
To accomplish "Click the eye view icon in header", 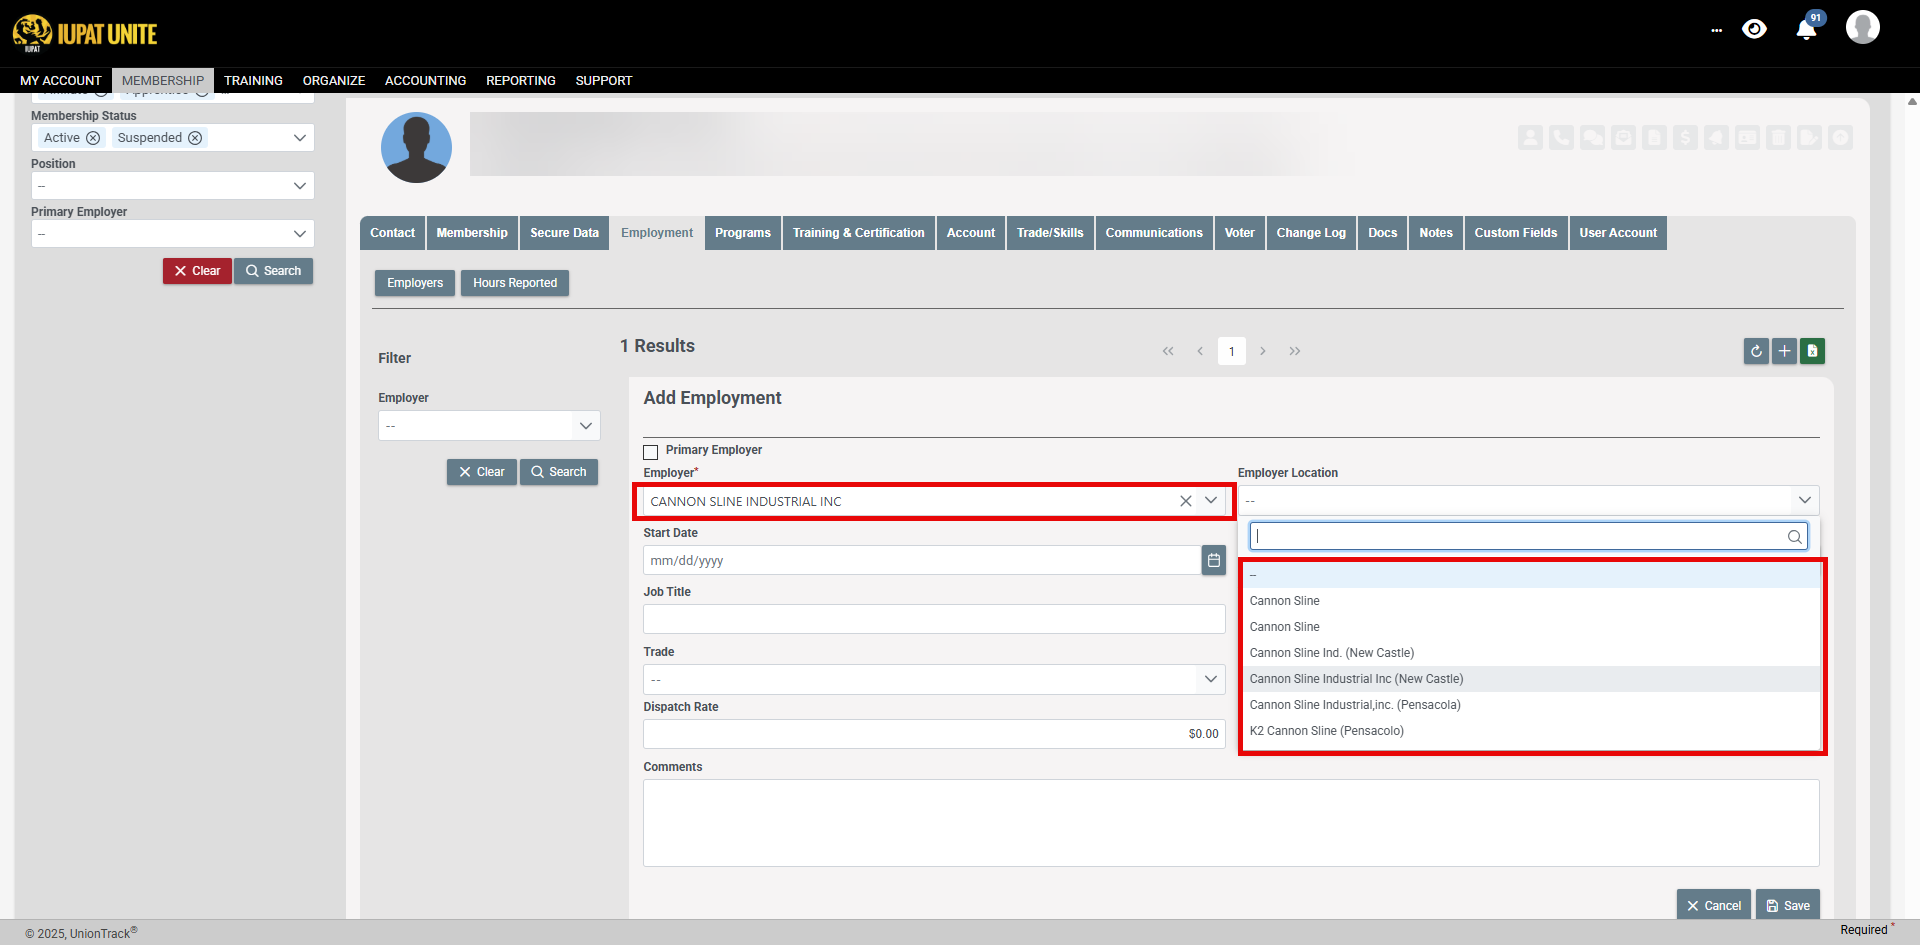I will pos(1754,29).
